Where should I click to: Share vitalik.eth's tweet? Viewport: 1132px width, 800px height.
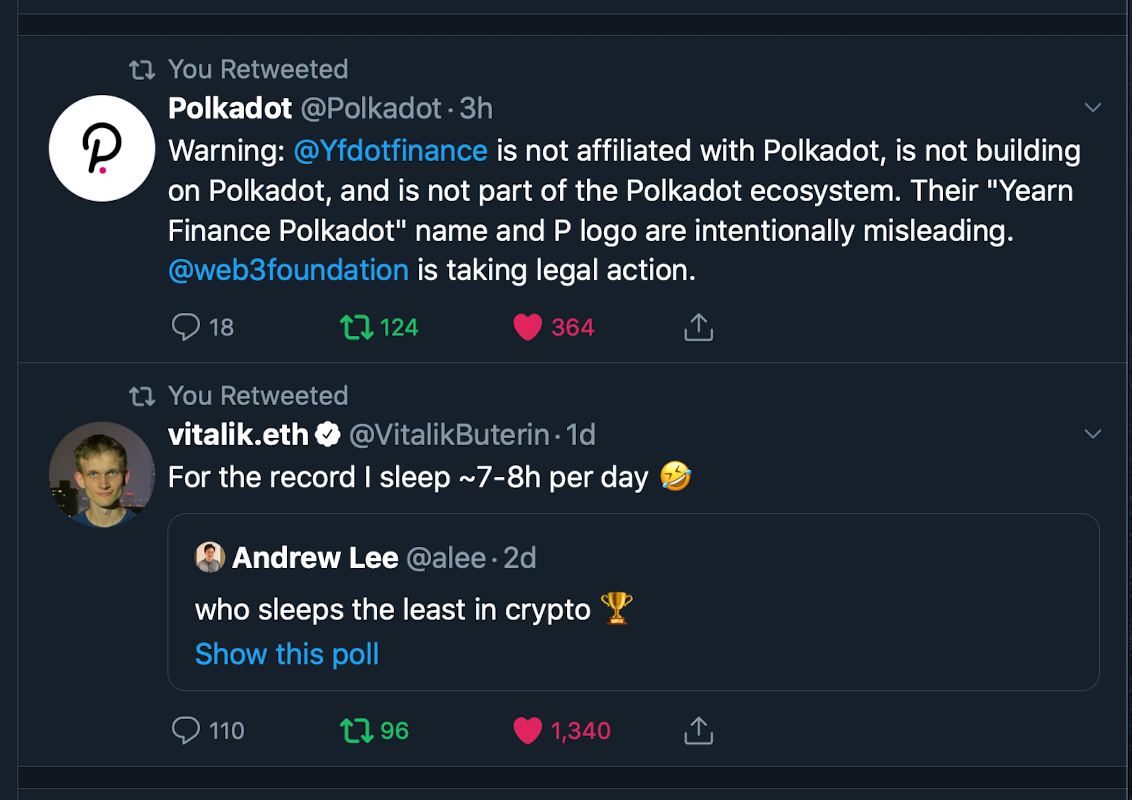(698, 731)
